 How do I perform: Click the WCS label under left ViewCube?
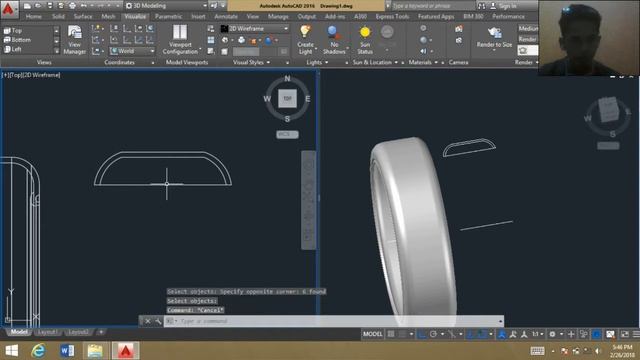[x=287, y=134]
